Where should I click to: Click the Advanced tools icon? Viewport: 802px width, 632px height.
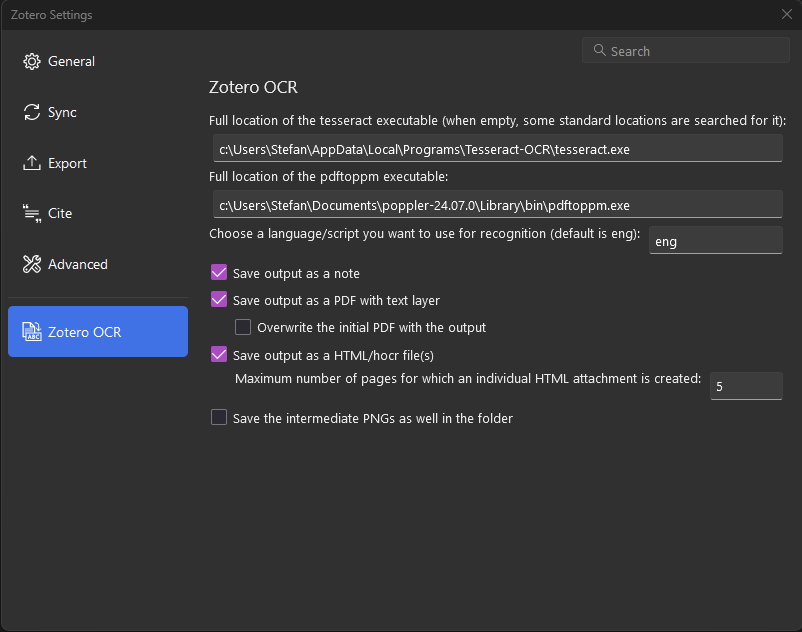point(32,264)
